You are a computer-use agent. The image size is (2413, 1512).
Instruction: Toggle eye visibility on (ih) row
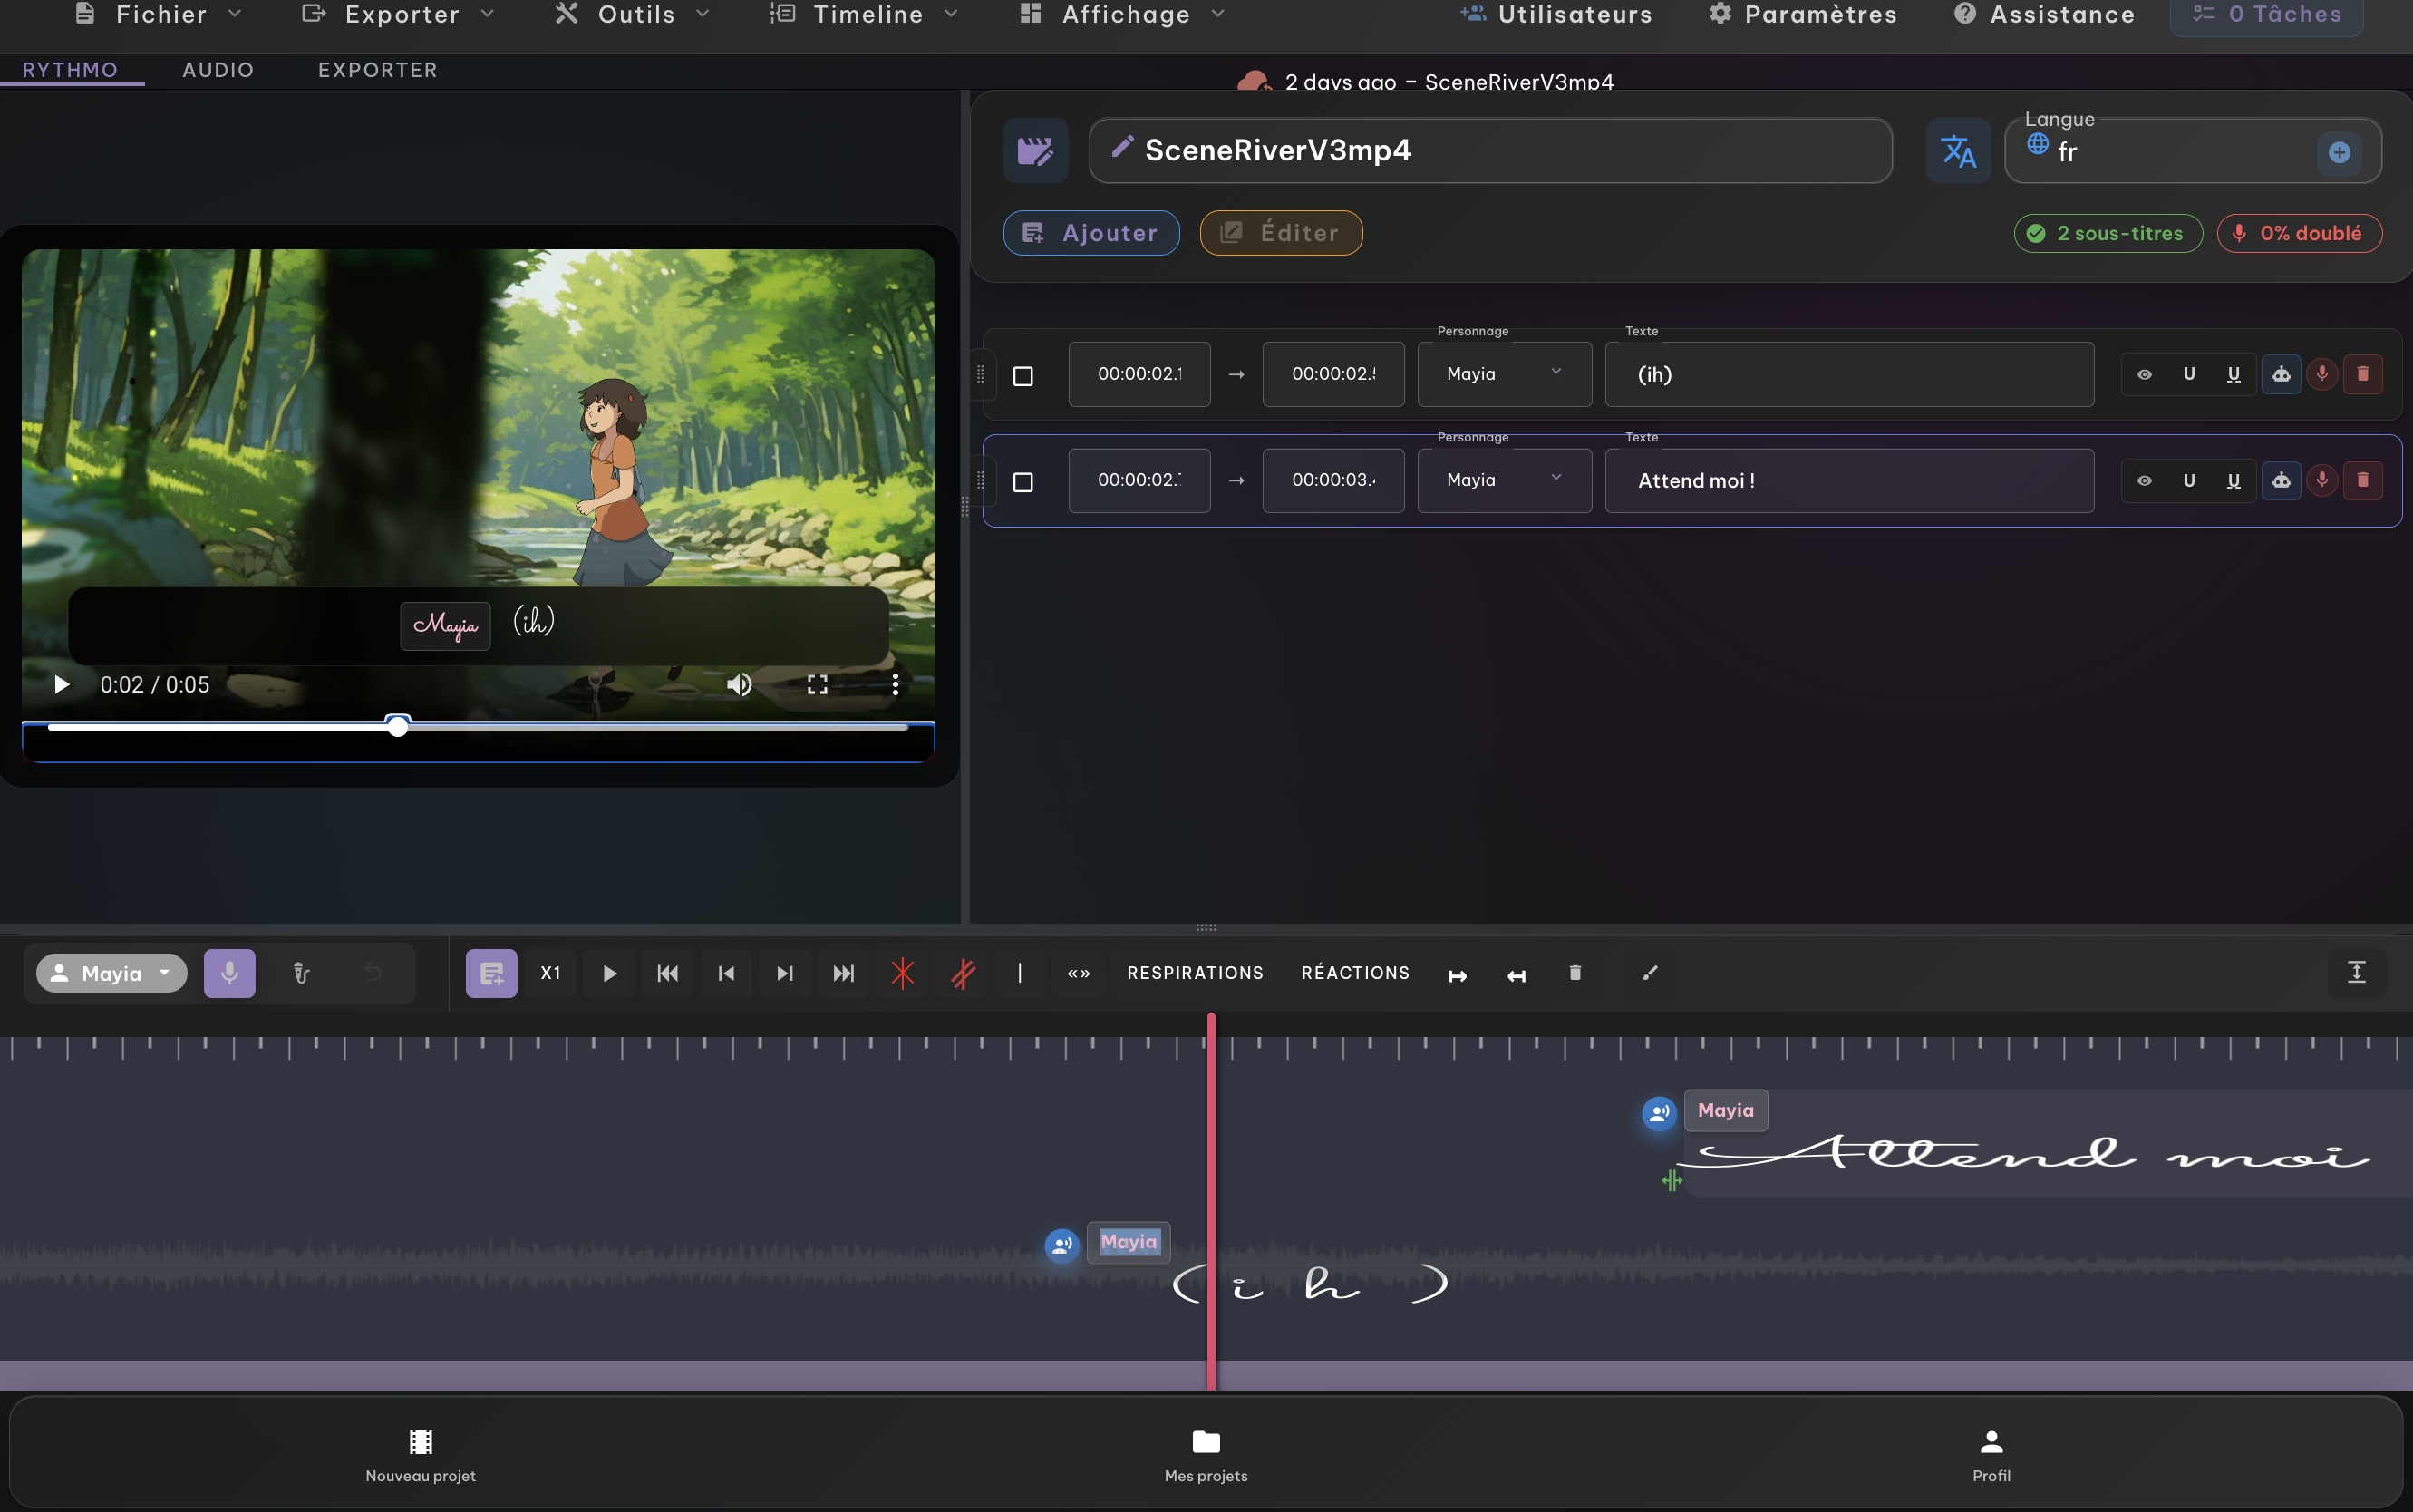(x=2144, y=374)
